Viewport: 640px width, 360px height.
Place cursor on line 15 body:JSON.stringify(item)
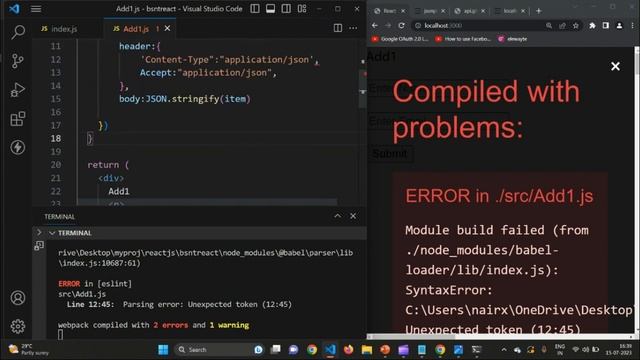coord(184,99)
